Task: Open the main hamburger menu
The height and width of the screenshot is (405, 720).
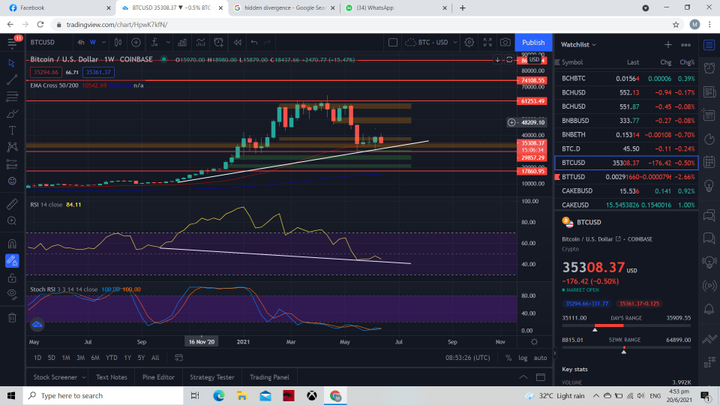Action: [x=12, y=42]
